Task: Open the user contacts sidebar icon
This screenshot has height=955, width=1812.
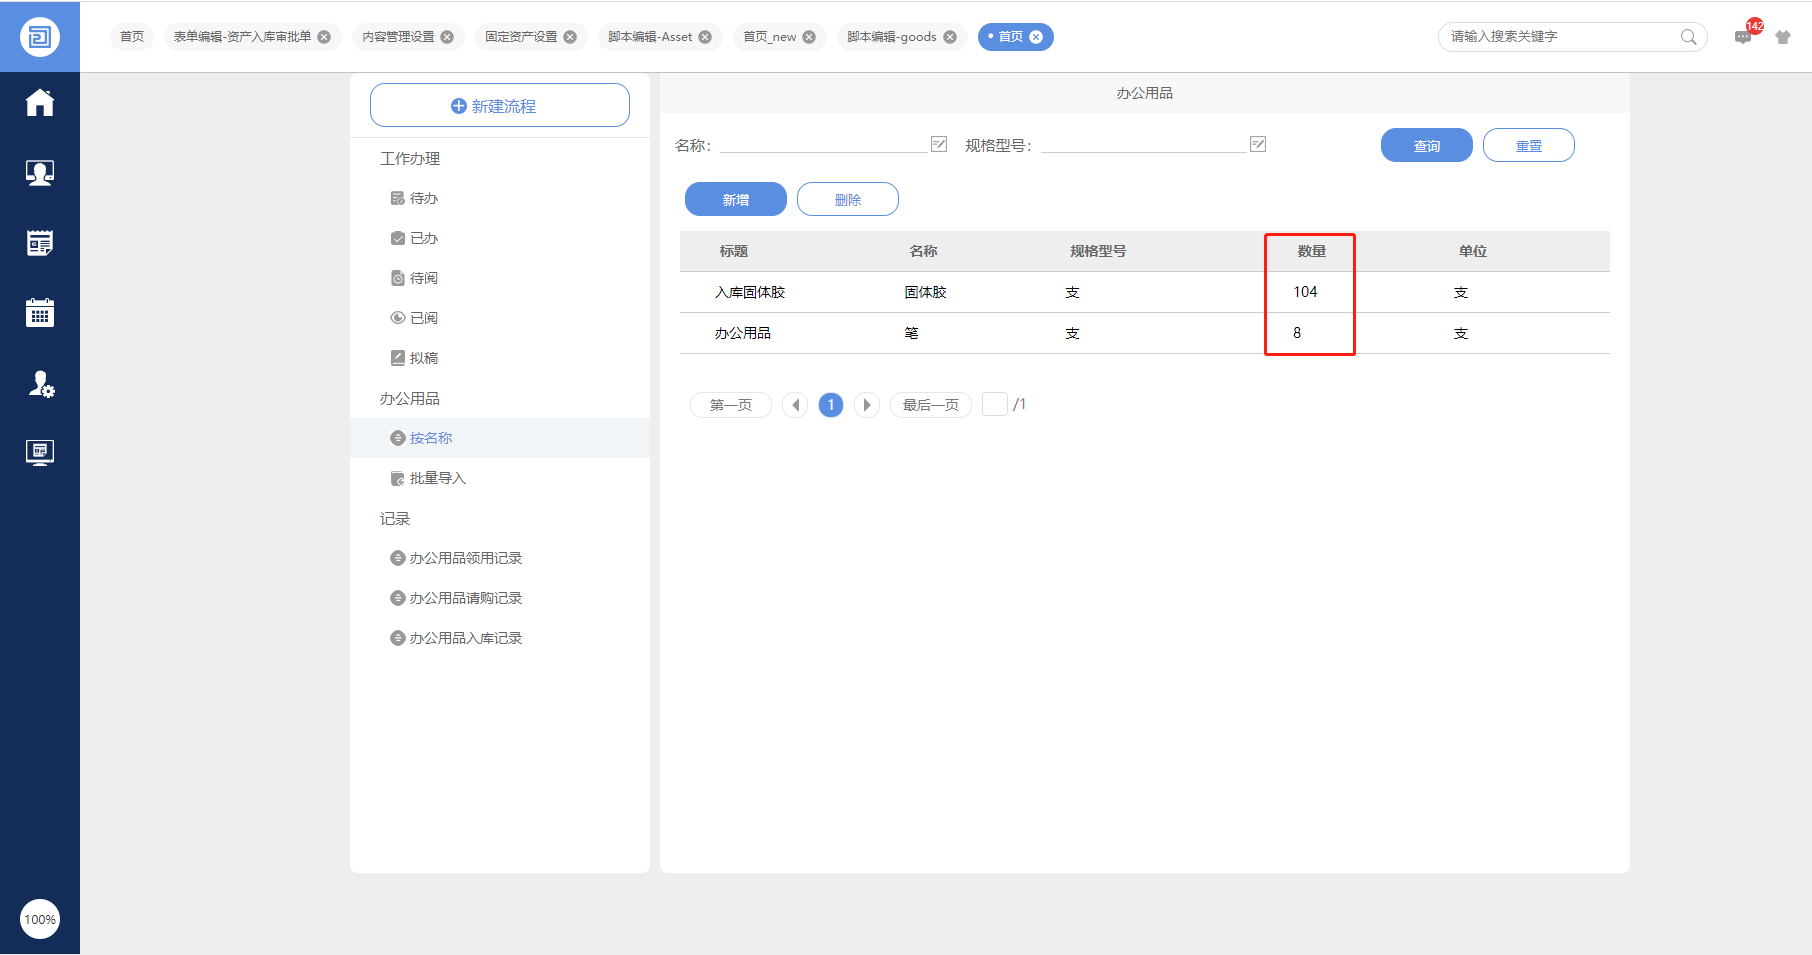Action: click(x=40, y=173)
